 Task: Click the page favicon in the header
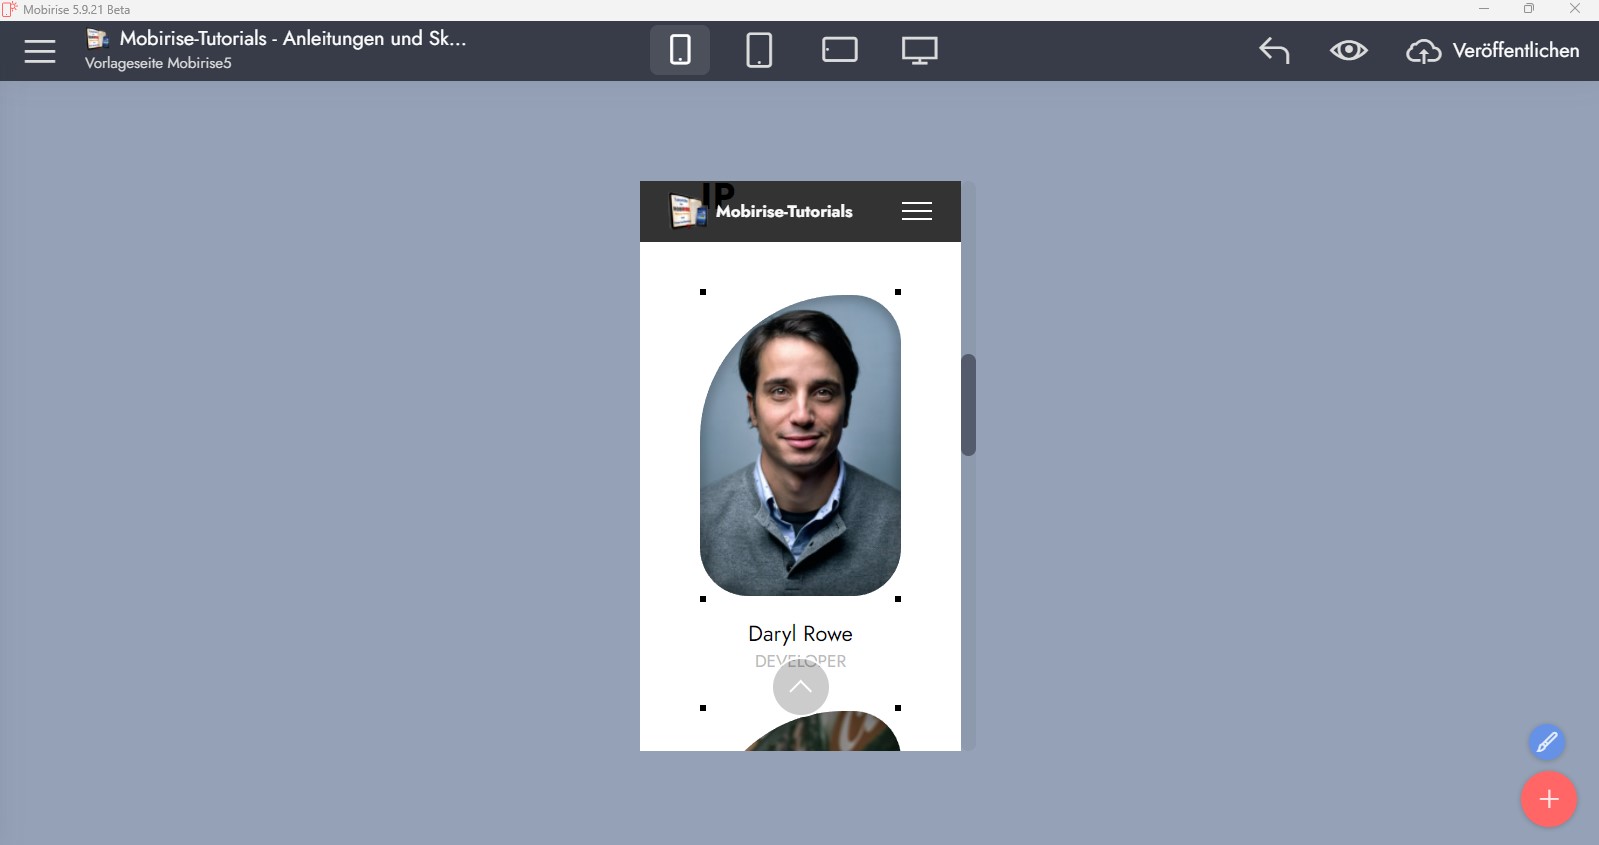pyautogui.click(x=98, y=39)
